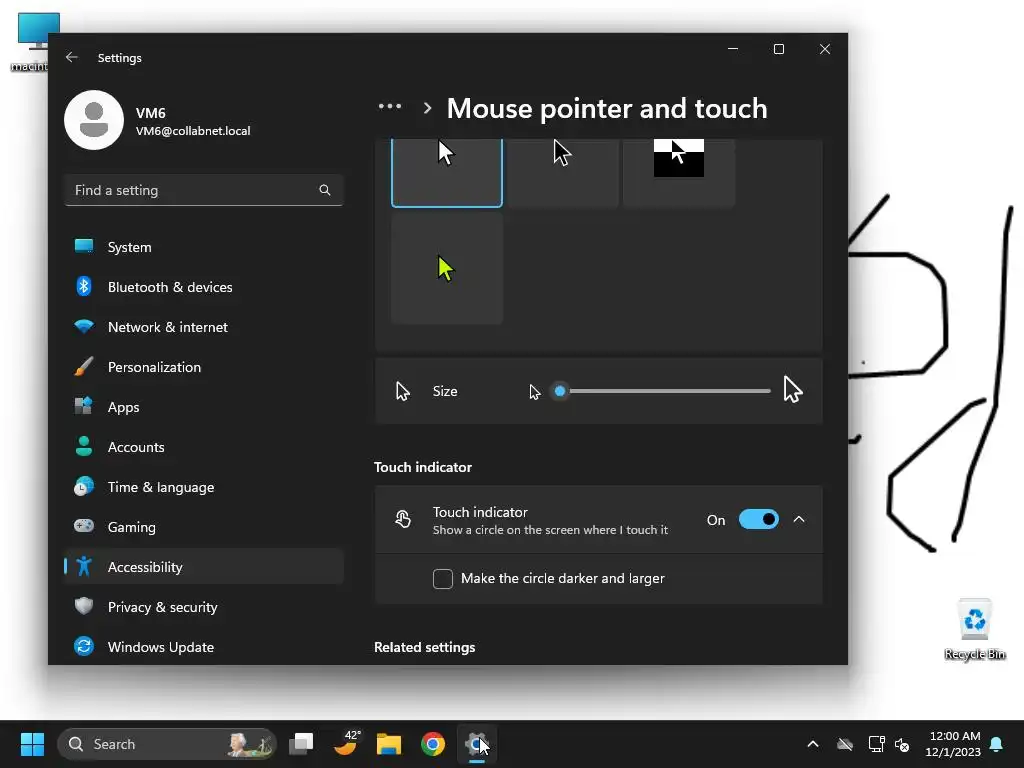Image resolution: width=1024 pixels, height=768 pixels.
Task: Open the Windows Start menu
Action: tap(32, 744)
